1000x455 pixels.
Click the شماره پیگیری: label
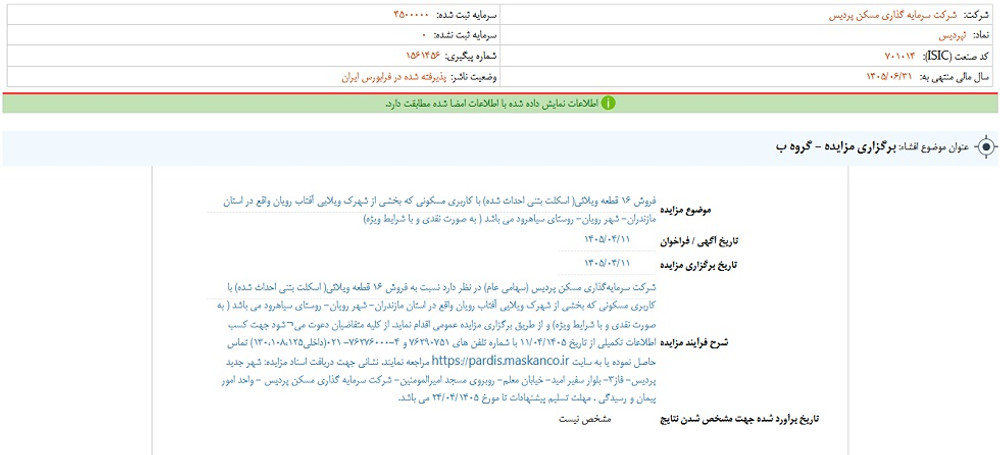tap(472, 56)
